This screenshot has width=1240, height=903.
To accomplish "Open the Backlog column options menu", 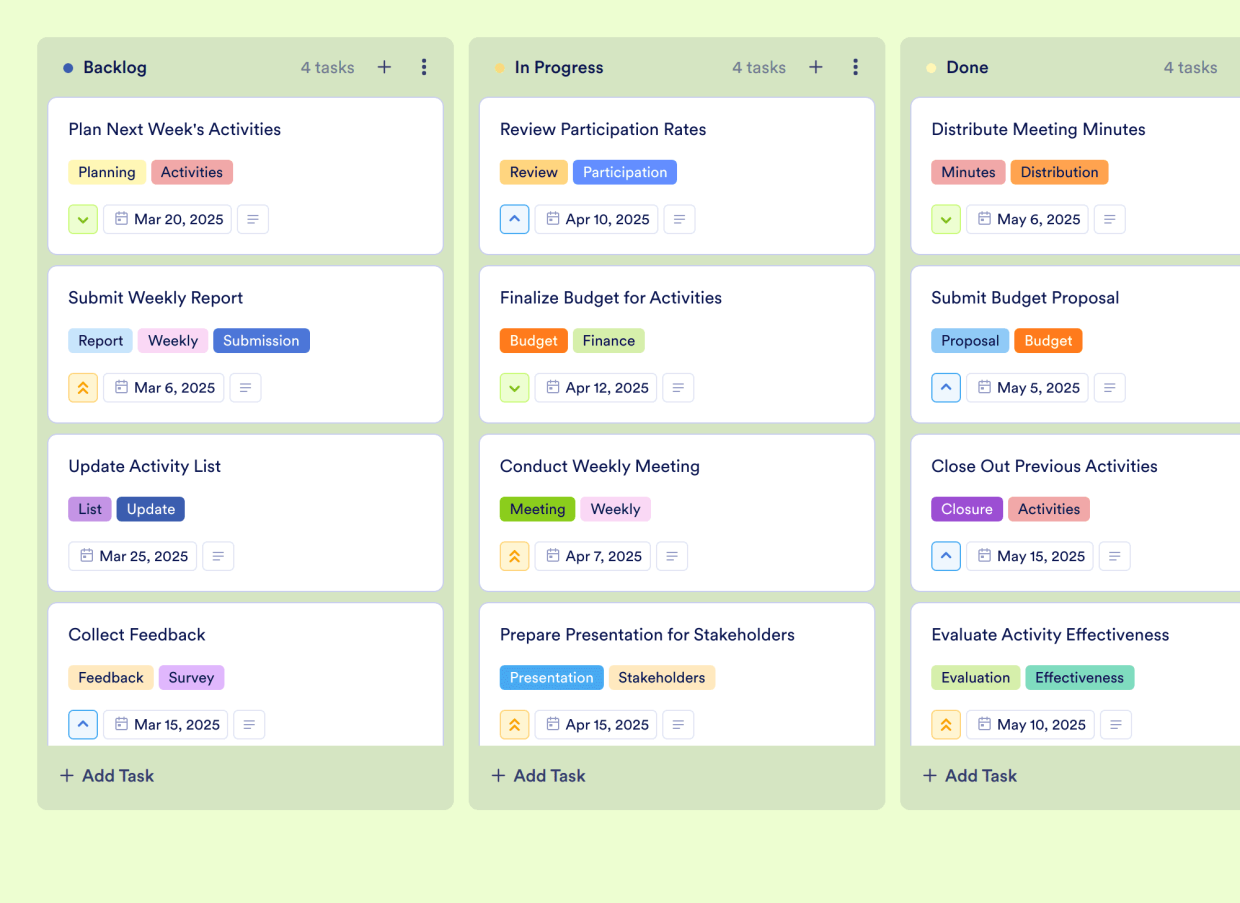I will pos(424,67).
